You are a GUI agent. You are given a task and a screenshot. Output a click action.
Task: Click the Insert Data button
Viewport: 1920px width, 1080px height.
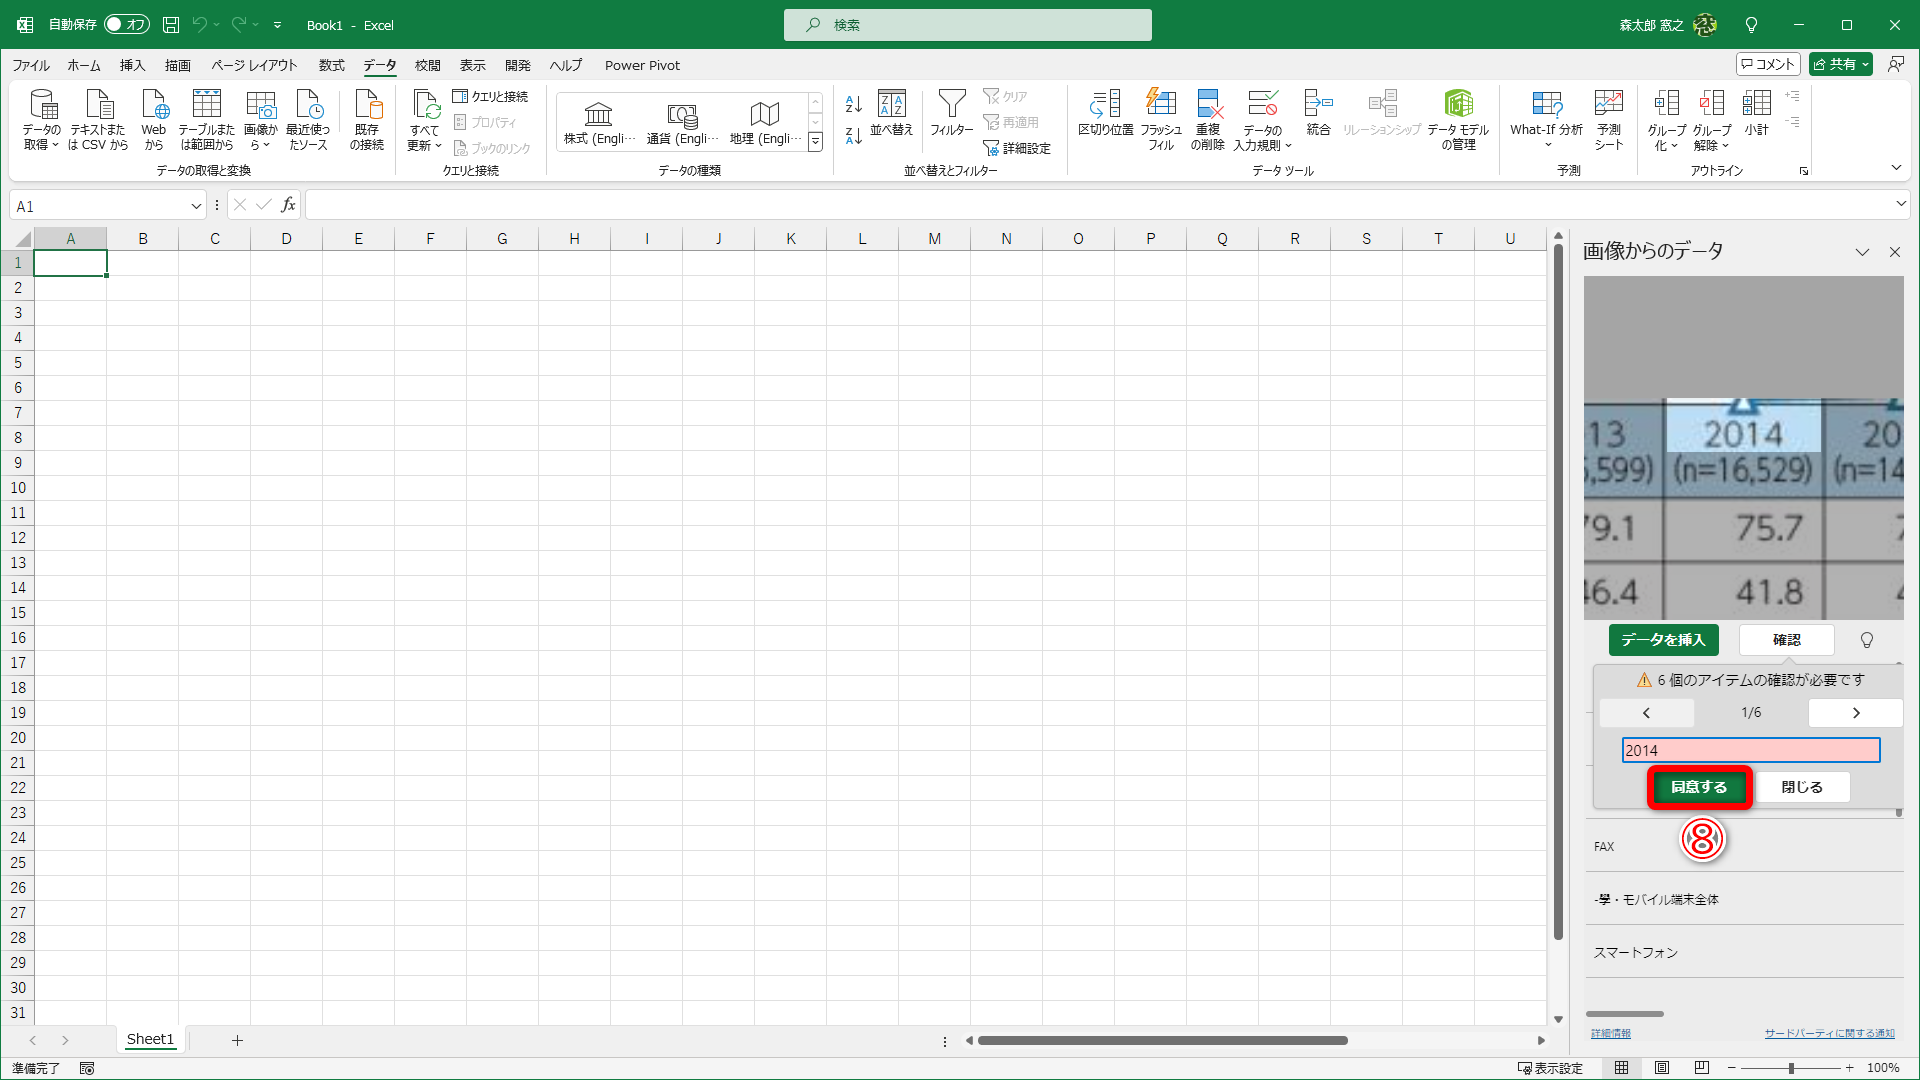(x=1663, y=640)
